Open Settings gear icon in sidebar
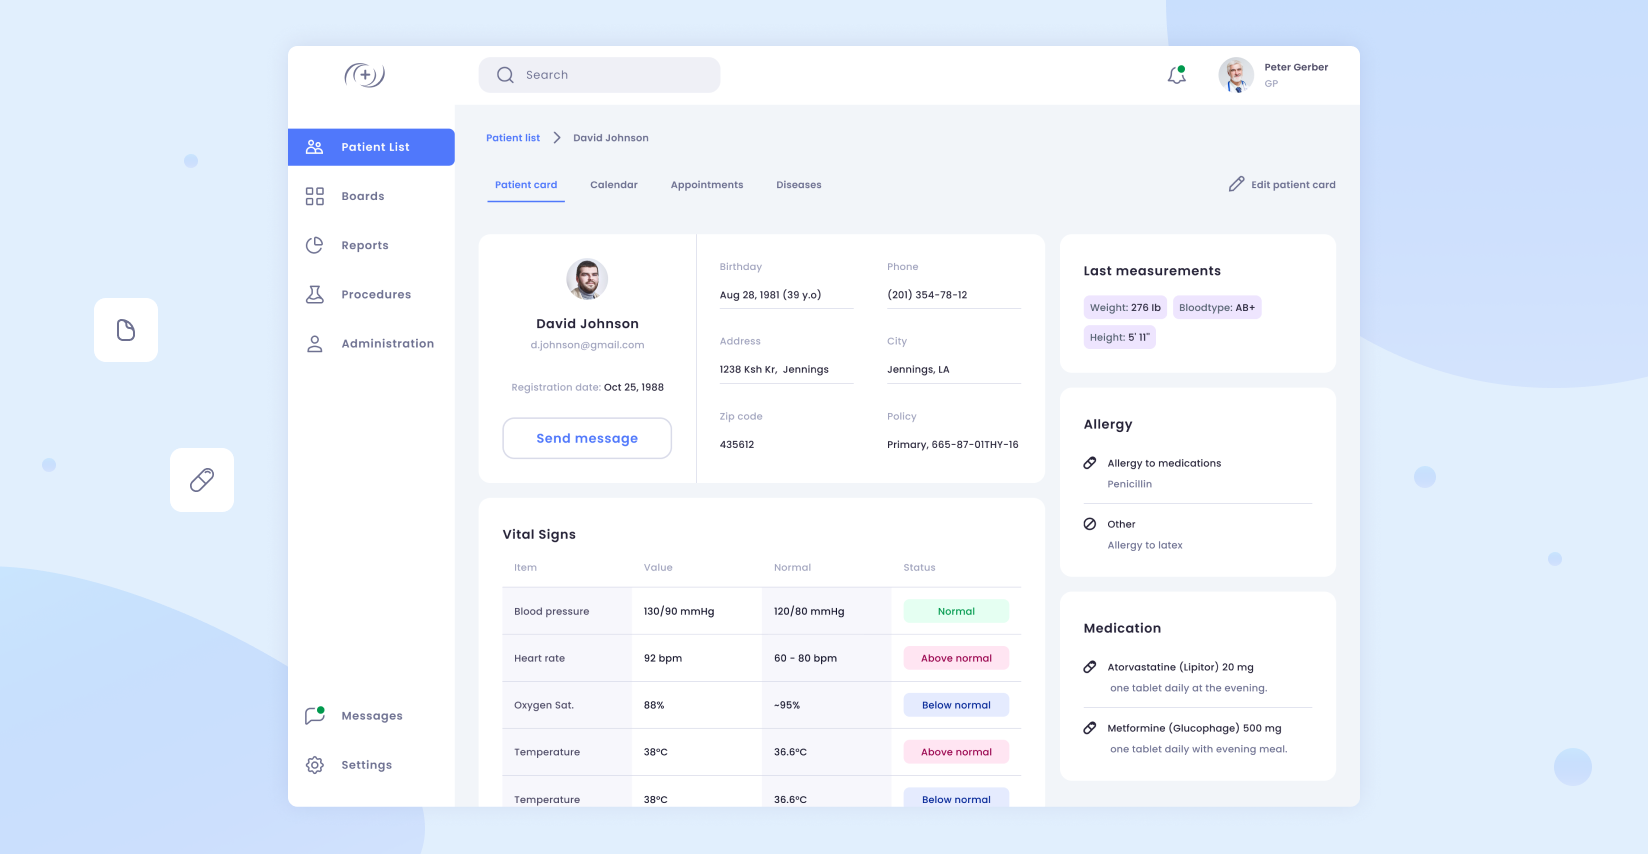This screenshot has height=854, width=1648. [x=314, y=765]
